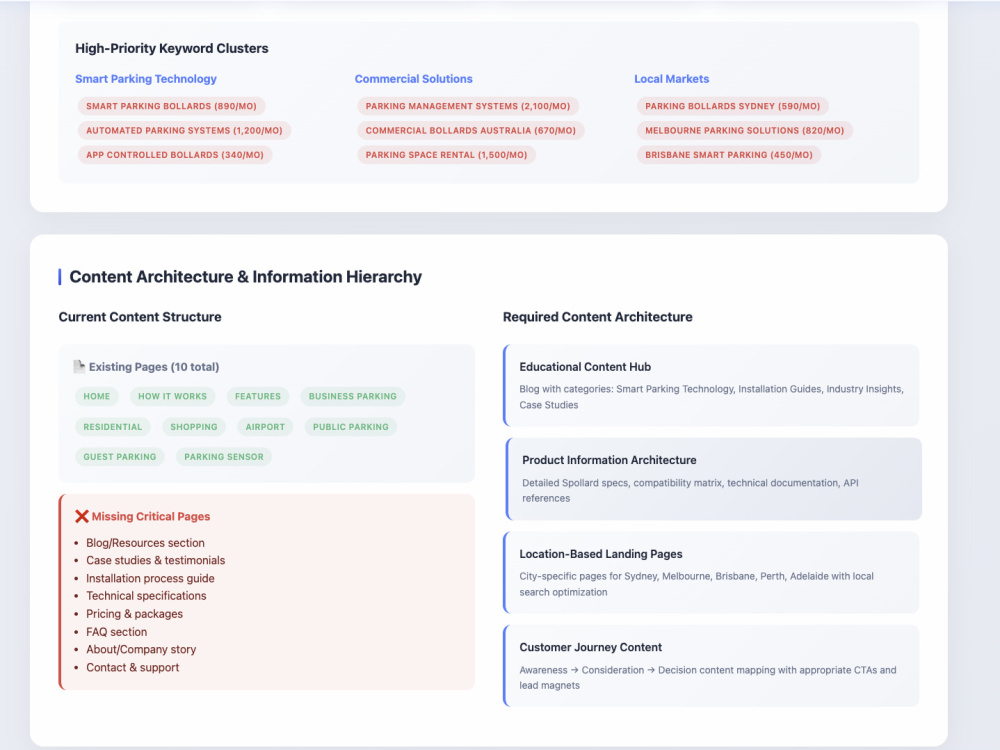The height and width of the screenshot is (750, 1000).
Task: Click the Content Architecture & Information Hierarchy heading
Action: [x=246, y=277]
